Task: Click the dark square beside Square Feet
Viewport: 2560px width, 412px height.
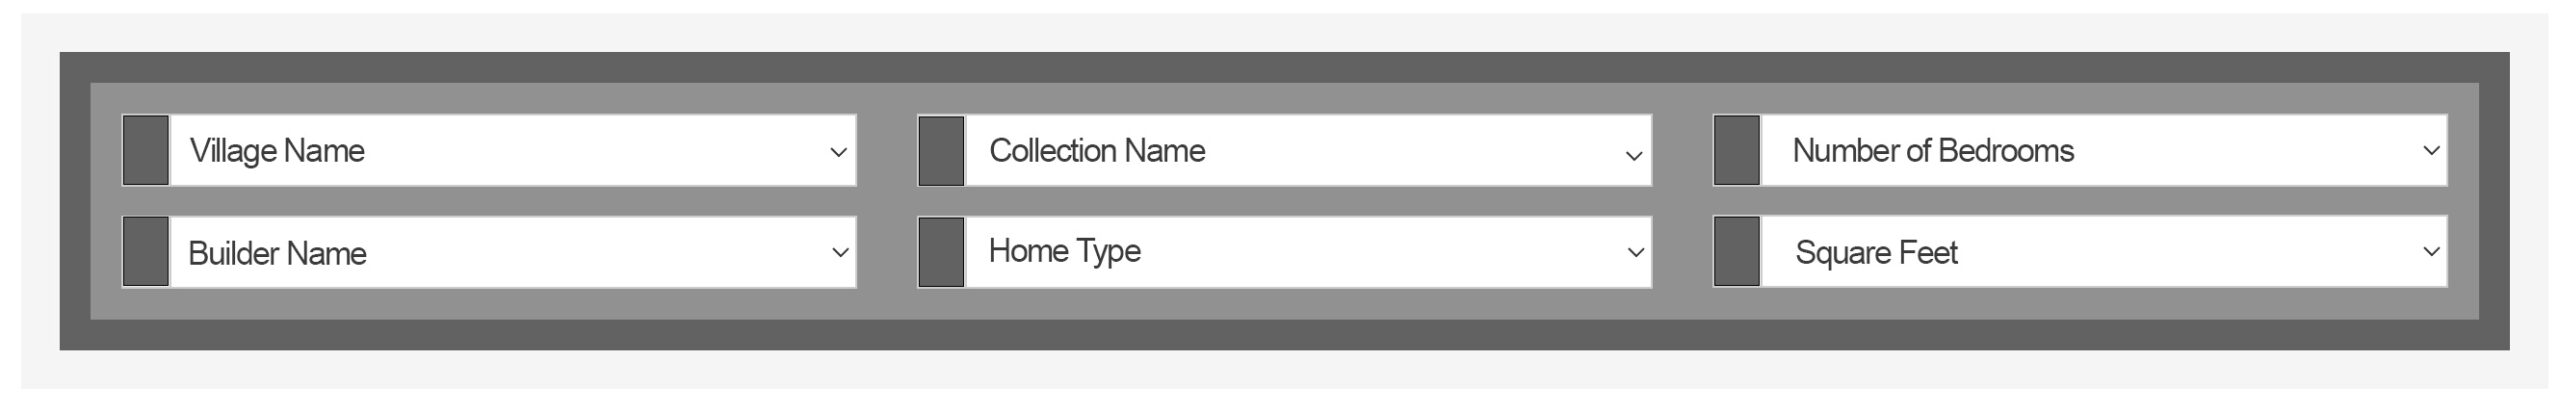Action: pyautogui.click(x=1736, y=252)
